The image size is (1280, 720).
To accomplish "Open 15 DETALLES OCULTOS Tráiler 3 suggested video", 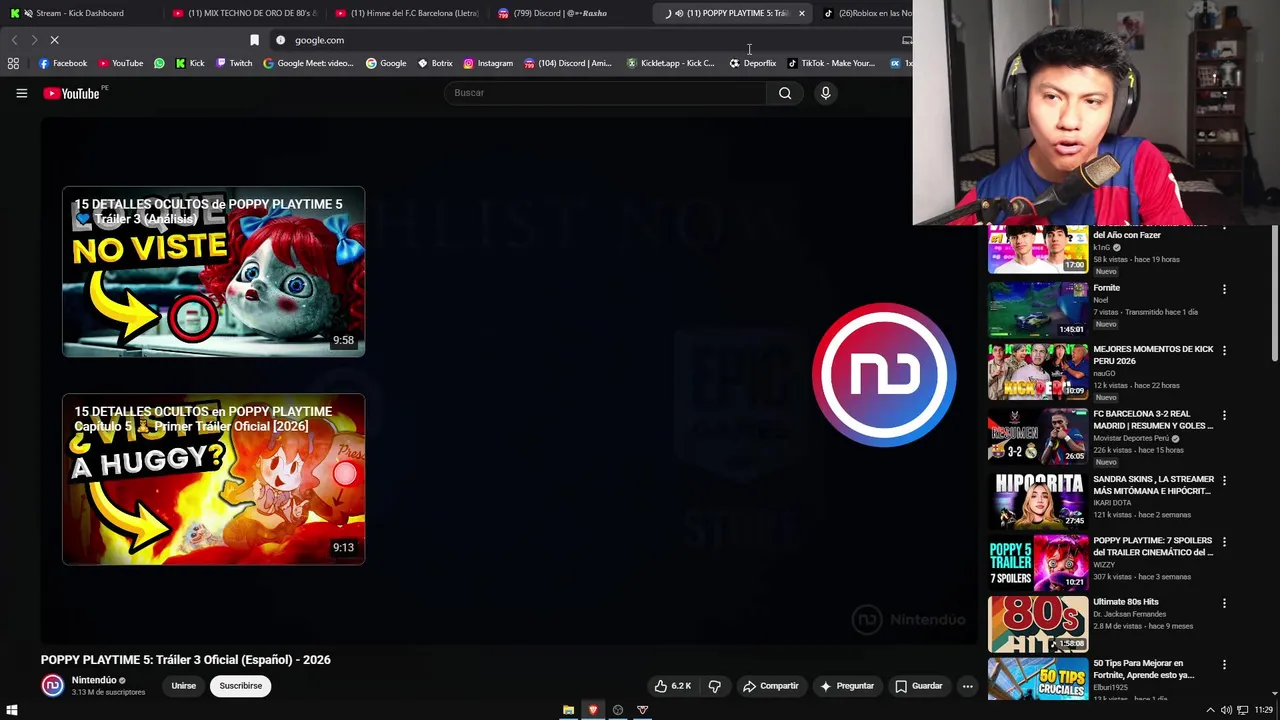I will pyautogui.click(x=213, y=272).
